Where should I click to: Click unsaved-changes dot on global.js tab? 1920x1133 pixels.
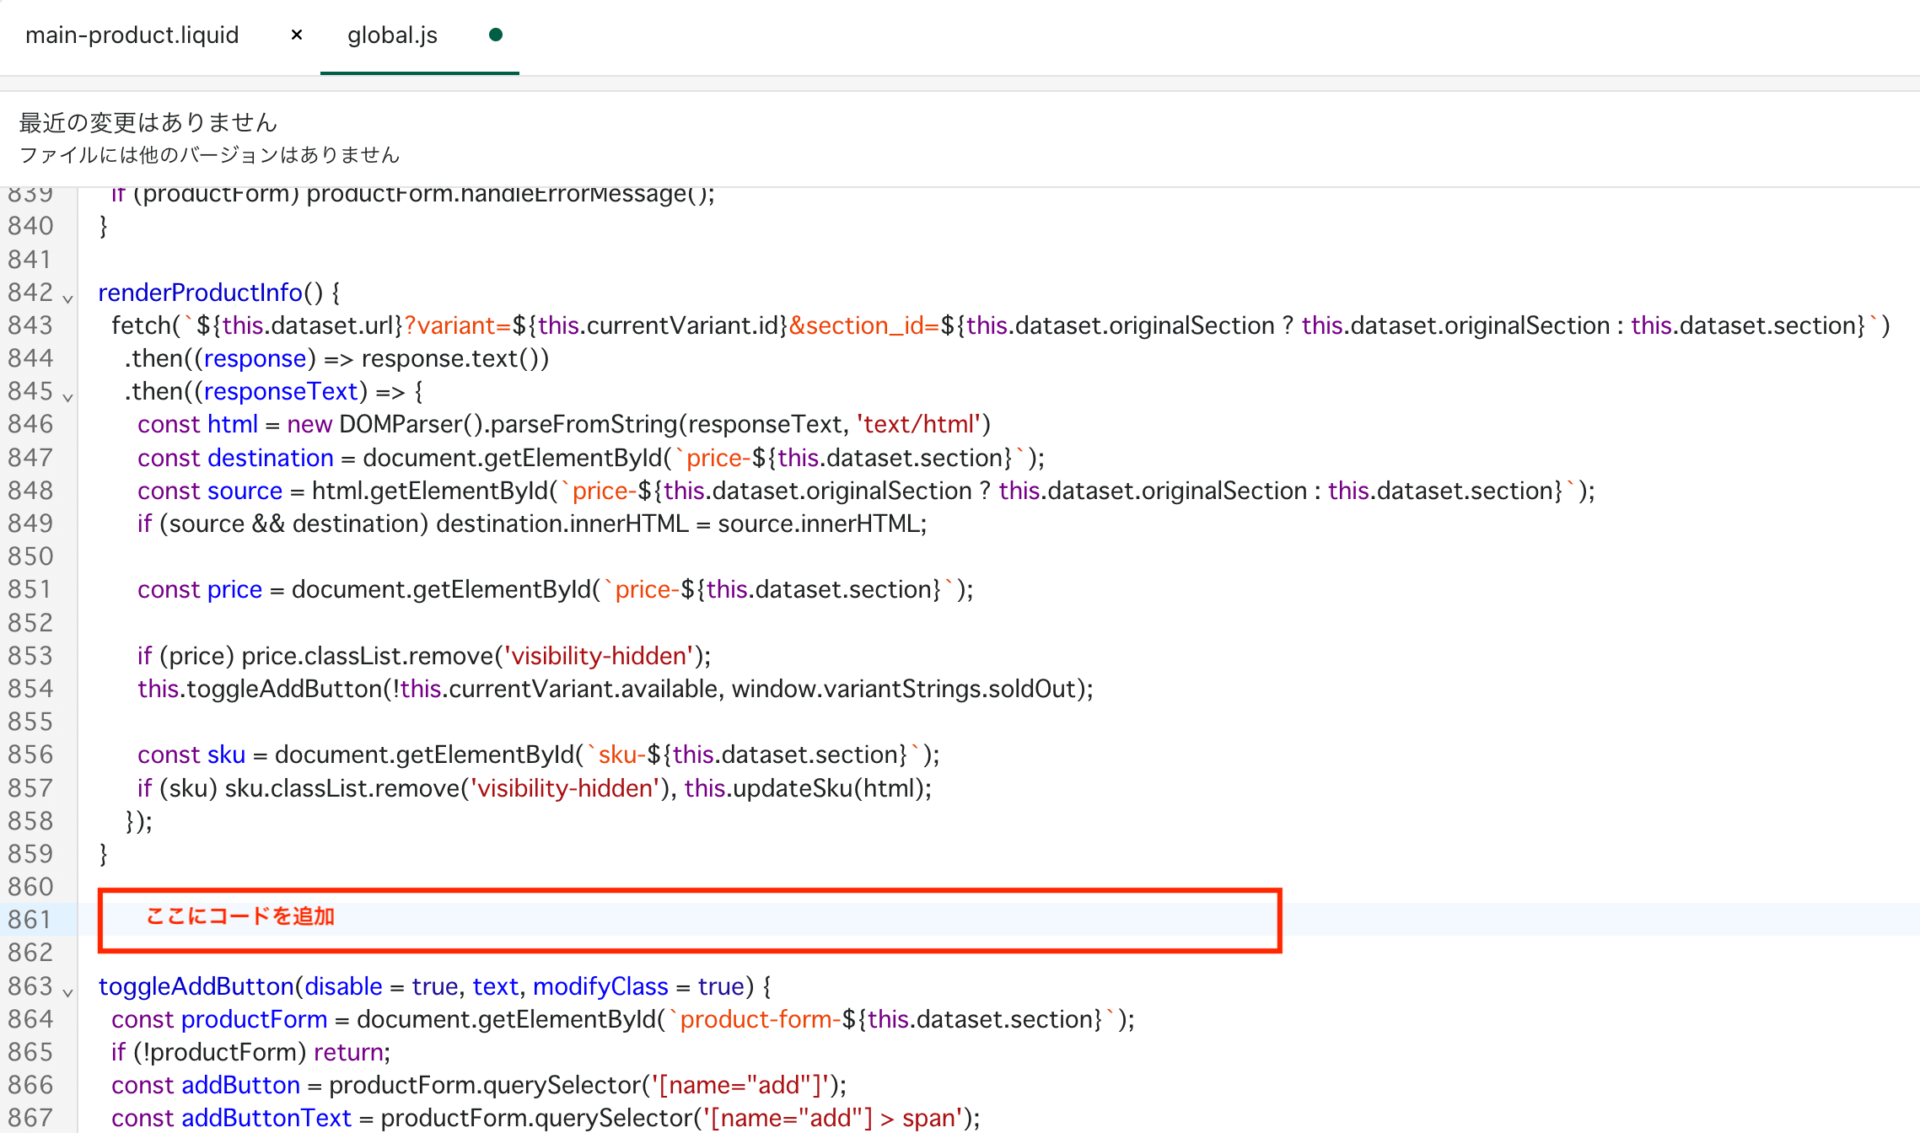click(495, 35)
